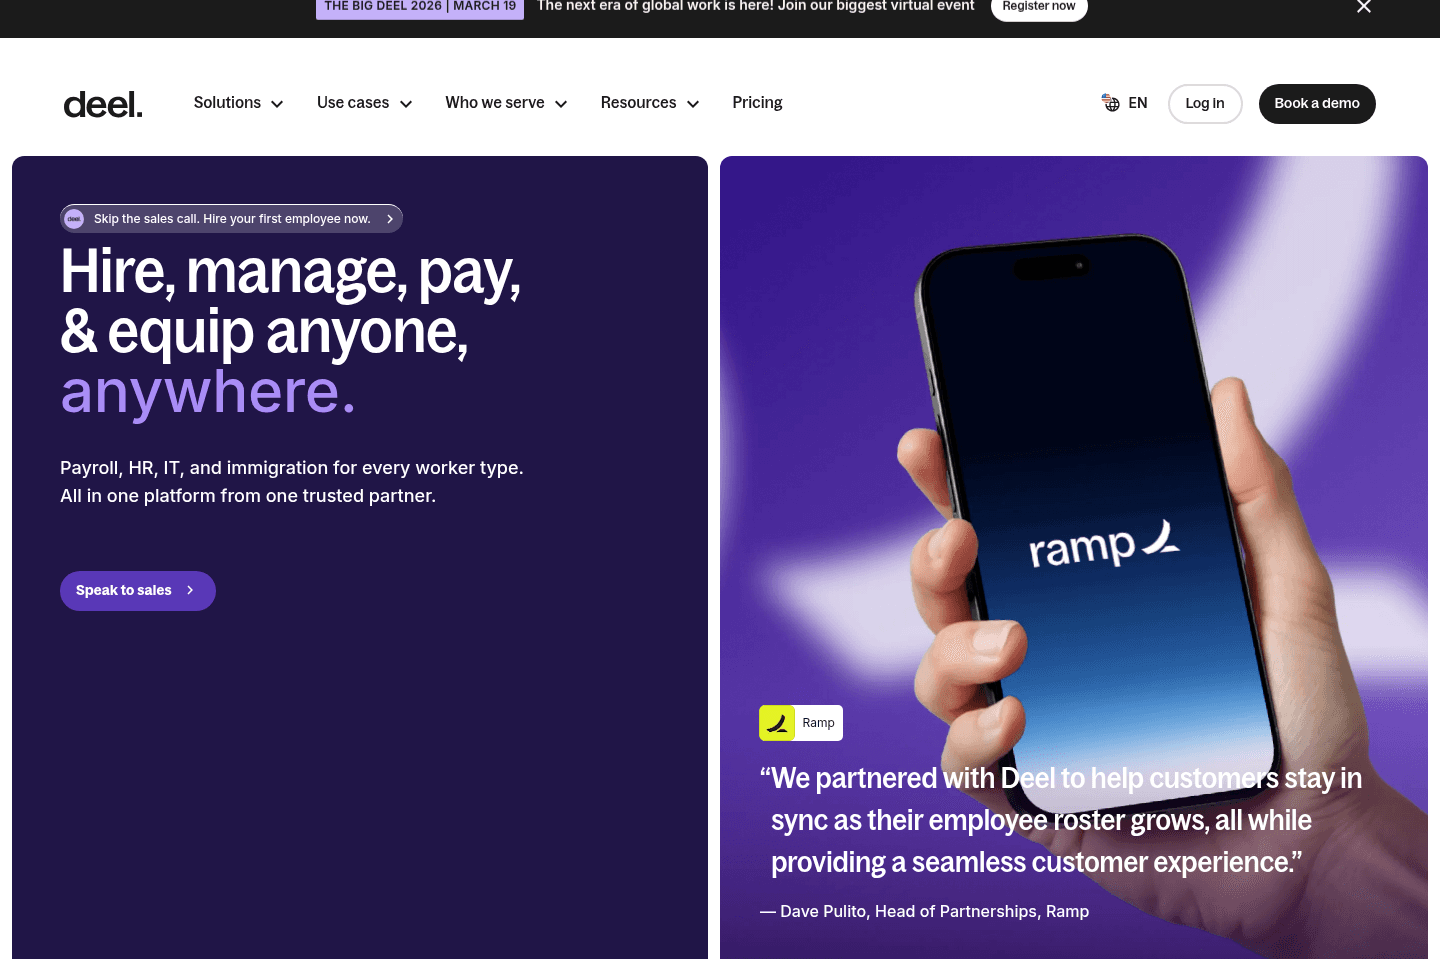Screen dimensions: 1440x959
Task: Expand the Use cases dropdown arrow
Action: coord(406,104)
